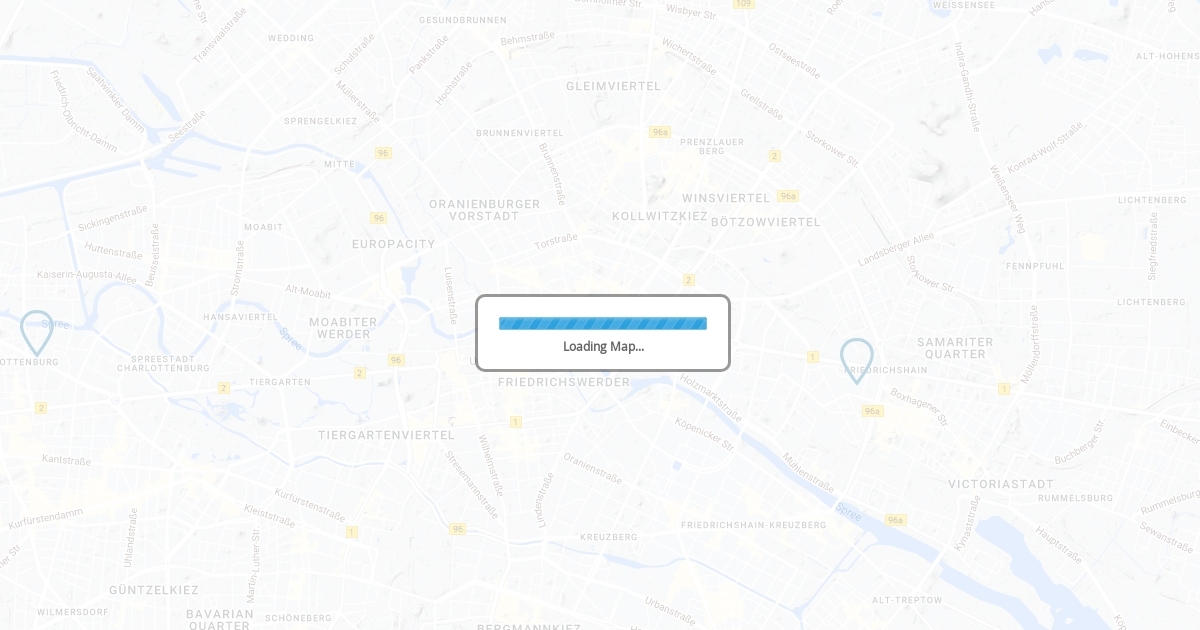This screenshot has height=630, width=1200.
Task: Click the Friedrichshain-Kreuzberg borough label
Action: click(754, 525)
